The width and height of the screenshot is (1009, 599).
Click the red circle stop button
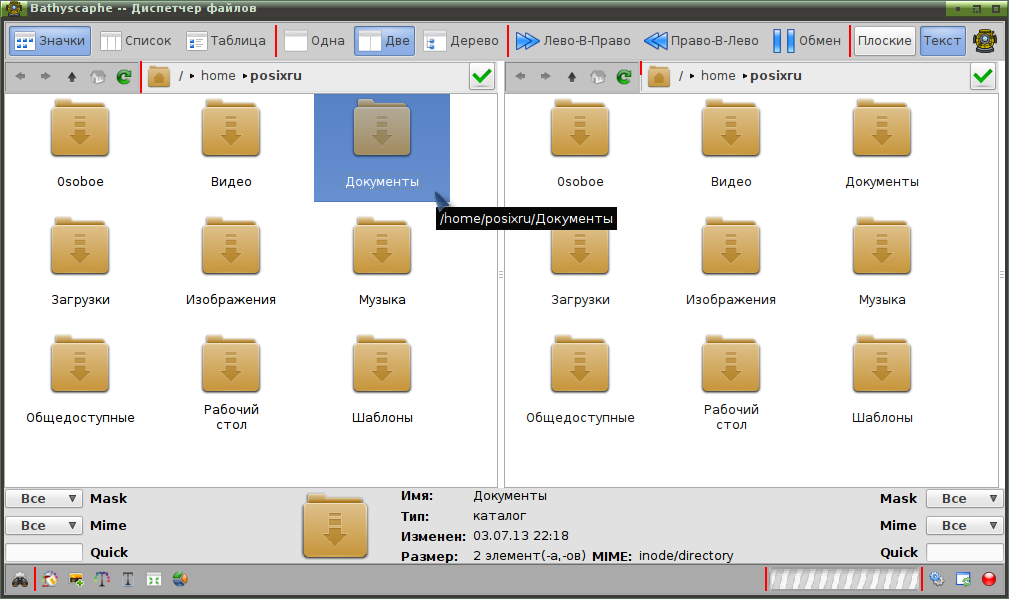click(989, 579)
